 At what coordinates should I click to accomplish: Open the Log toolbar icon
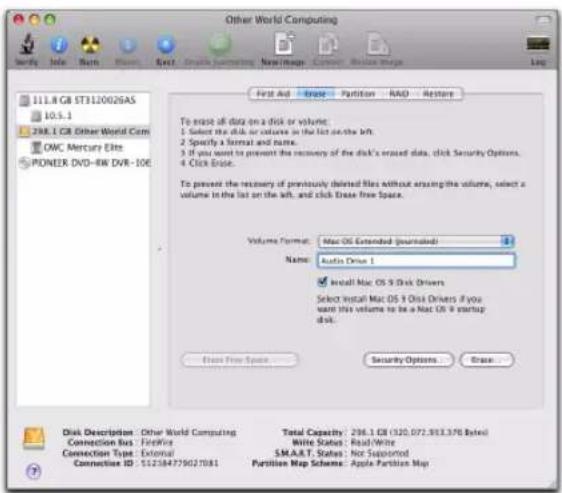click(x=538, y=44)
